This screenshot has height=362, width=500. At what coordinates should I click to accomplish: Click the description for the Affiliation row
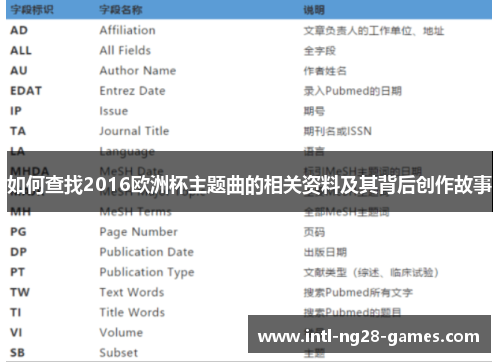point(374,31)
